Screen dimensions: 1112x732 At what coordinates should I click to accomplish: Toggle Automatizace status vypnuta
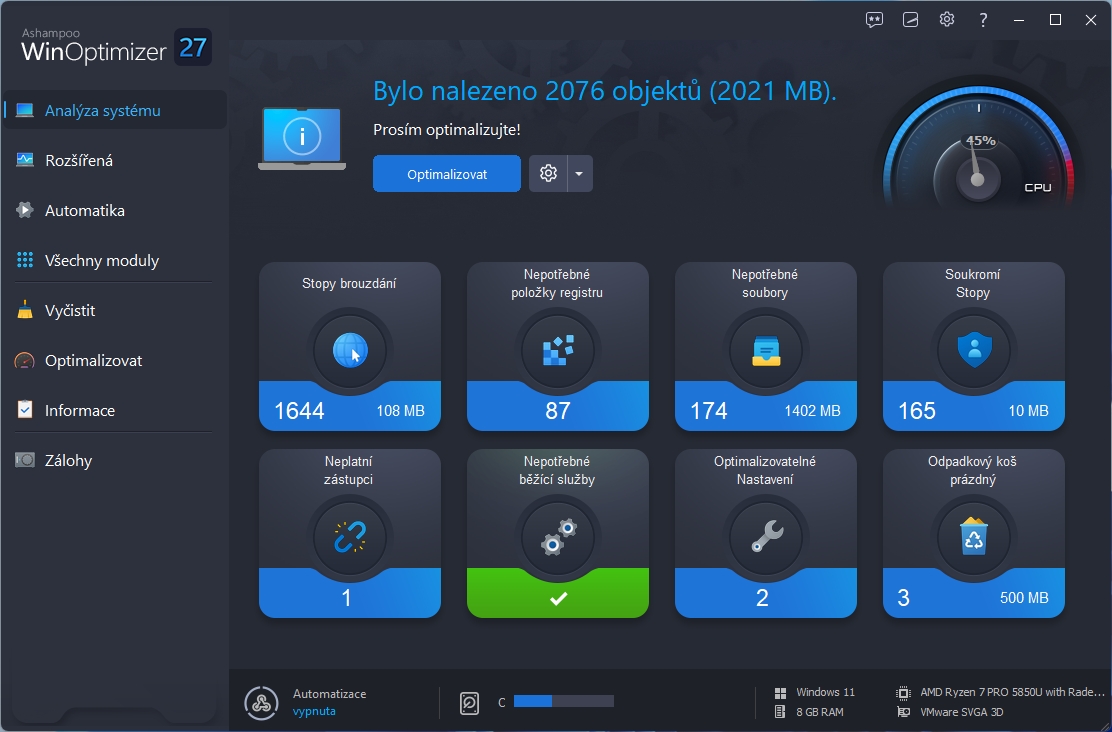(314, 711)
